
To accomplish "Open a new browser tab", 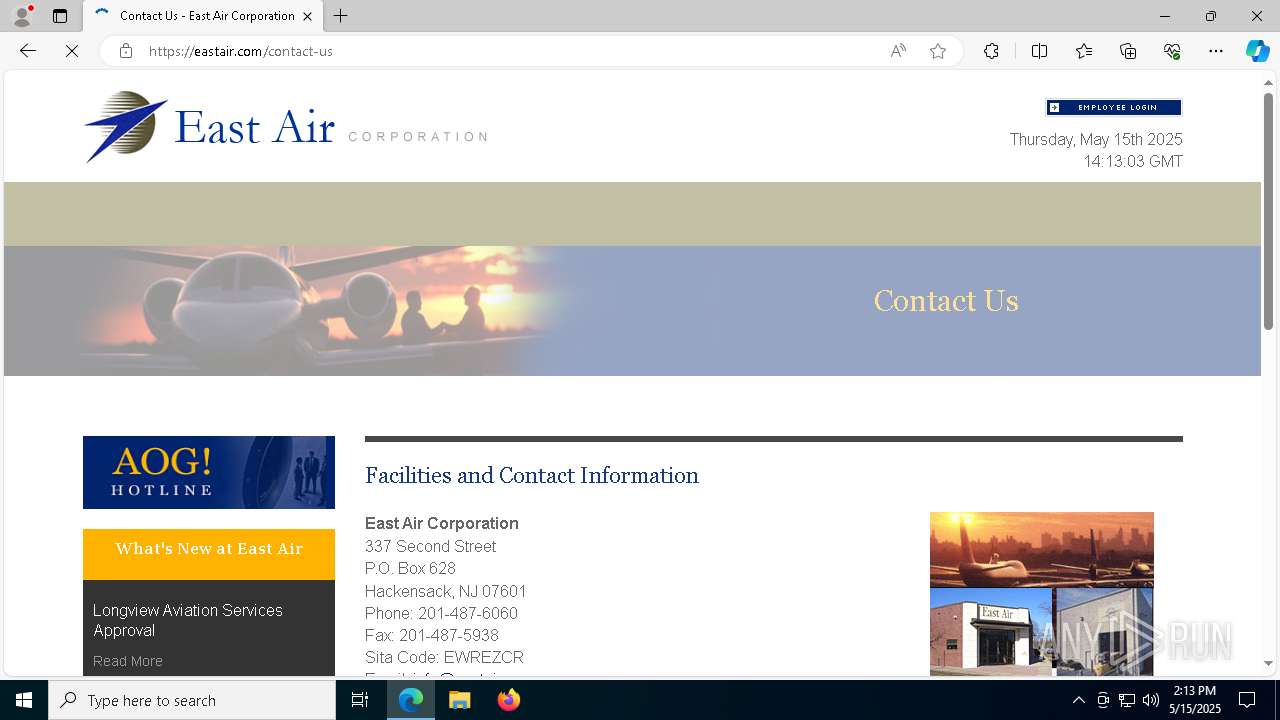I will click(x=341, y=16).
